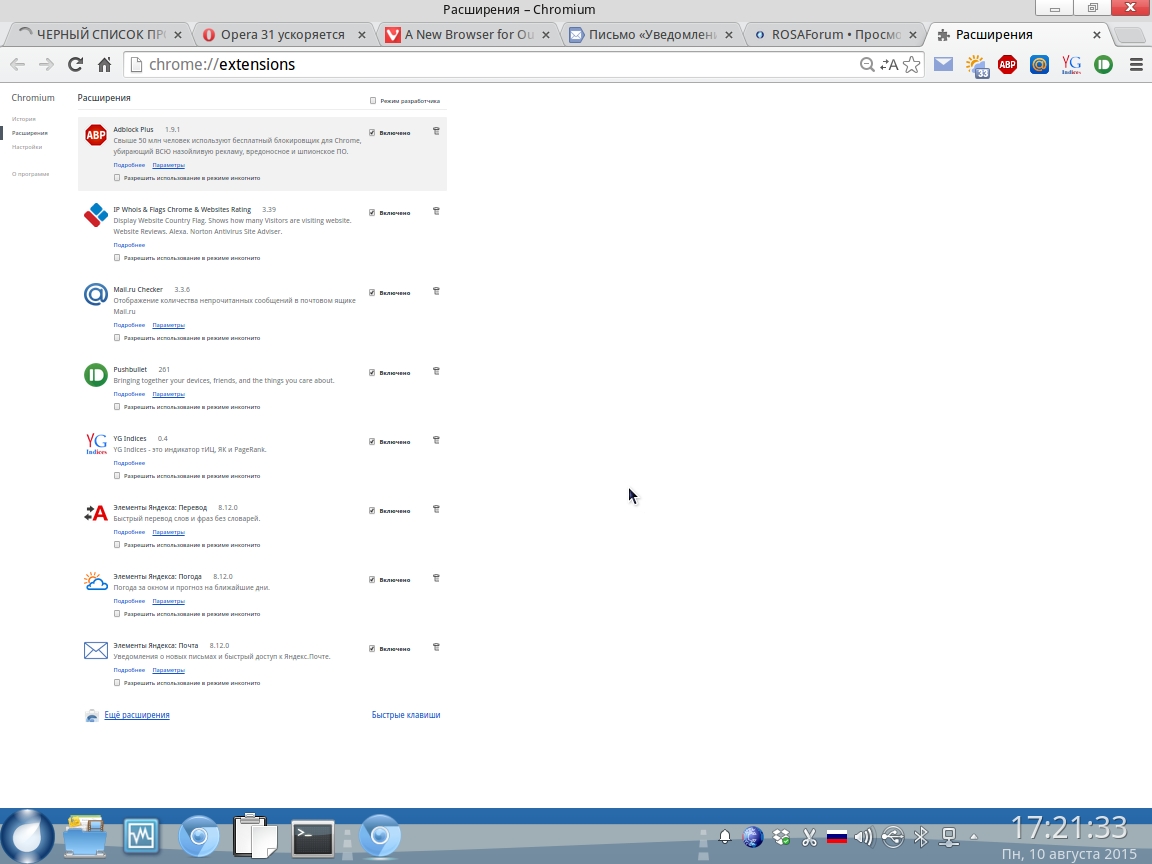Viewport: 1152px width, 864px height.
Task: Open Яндекс Погода Параметры link
Action: point(168,602)
